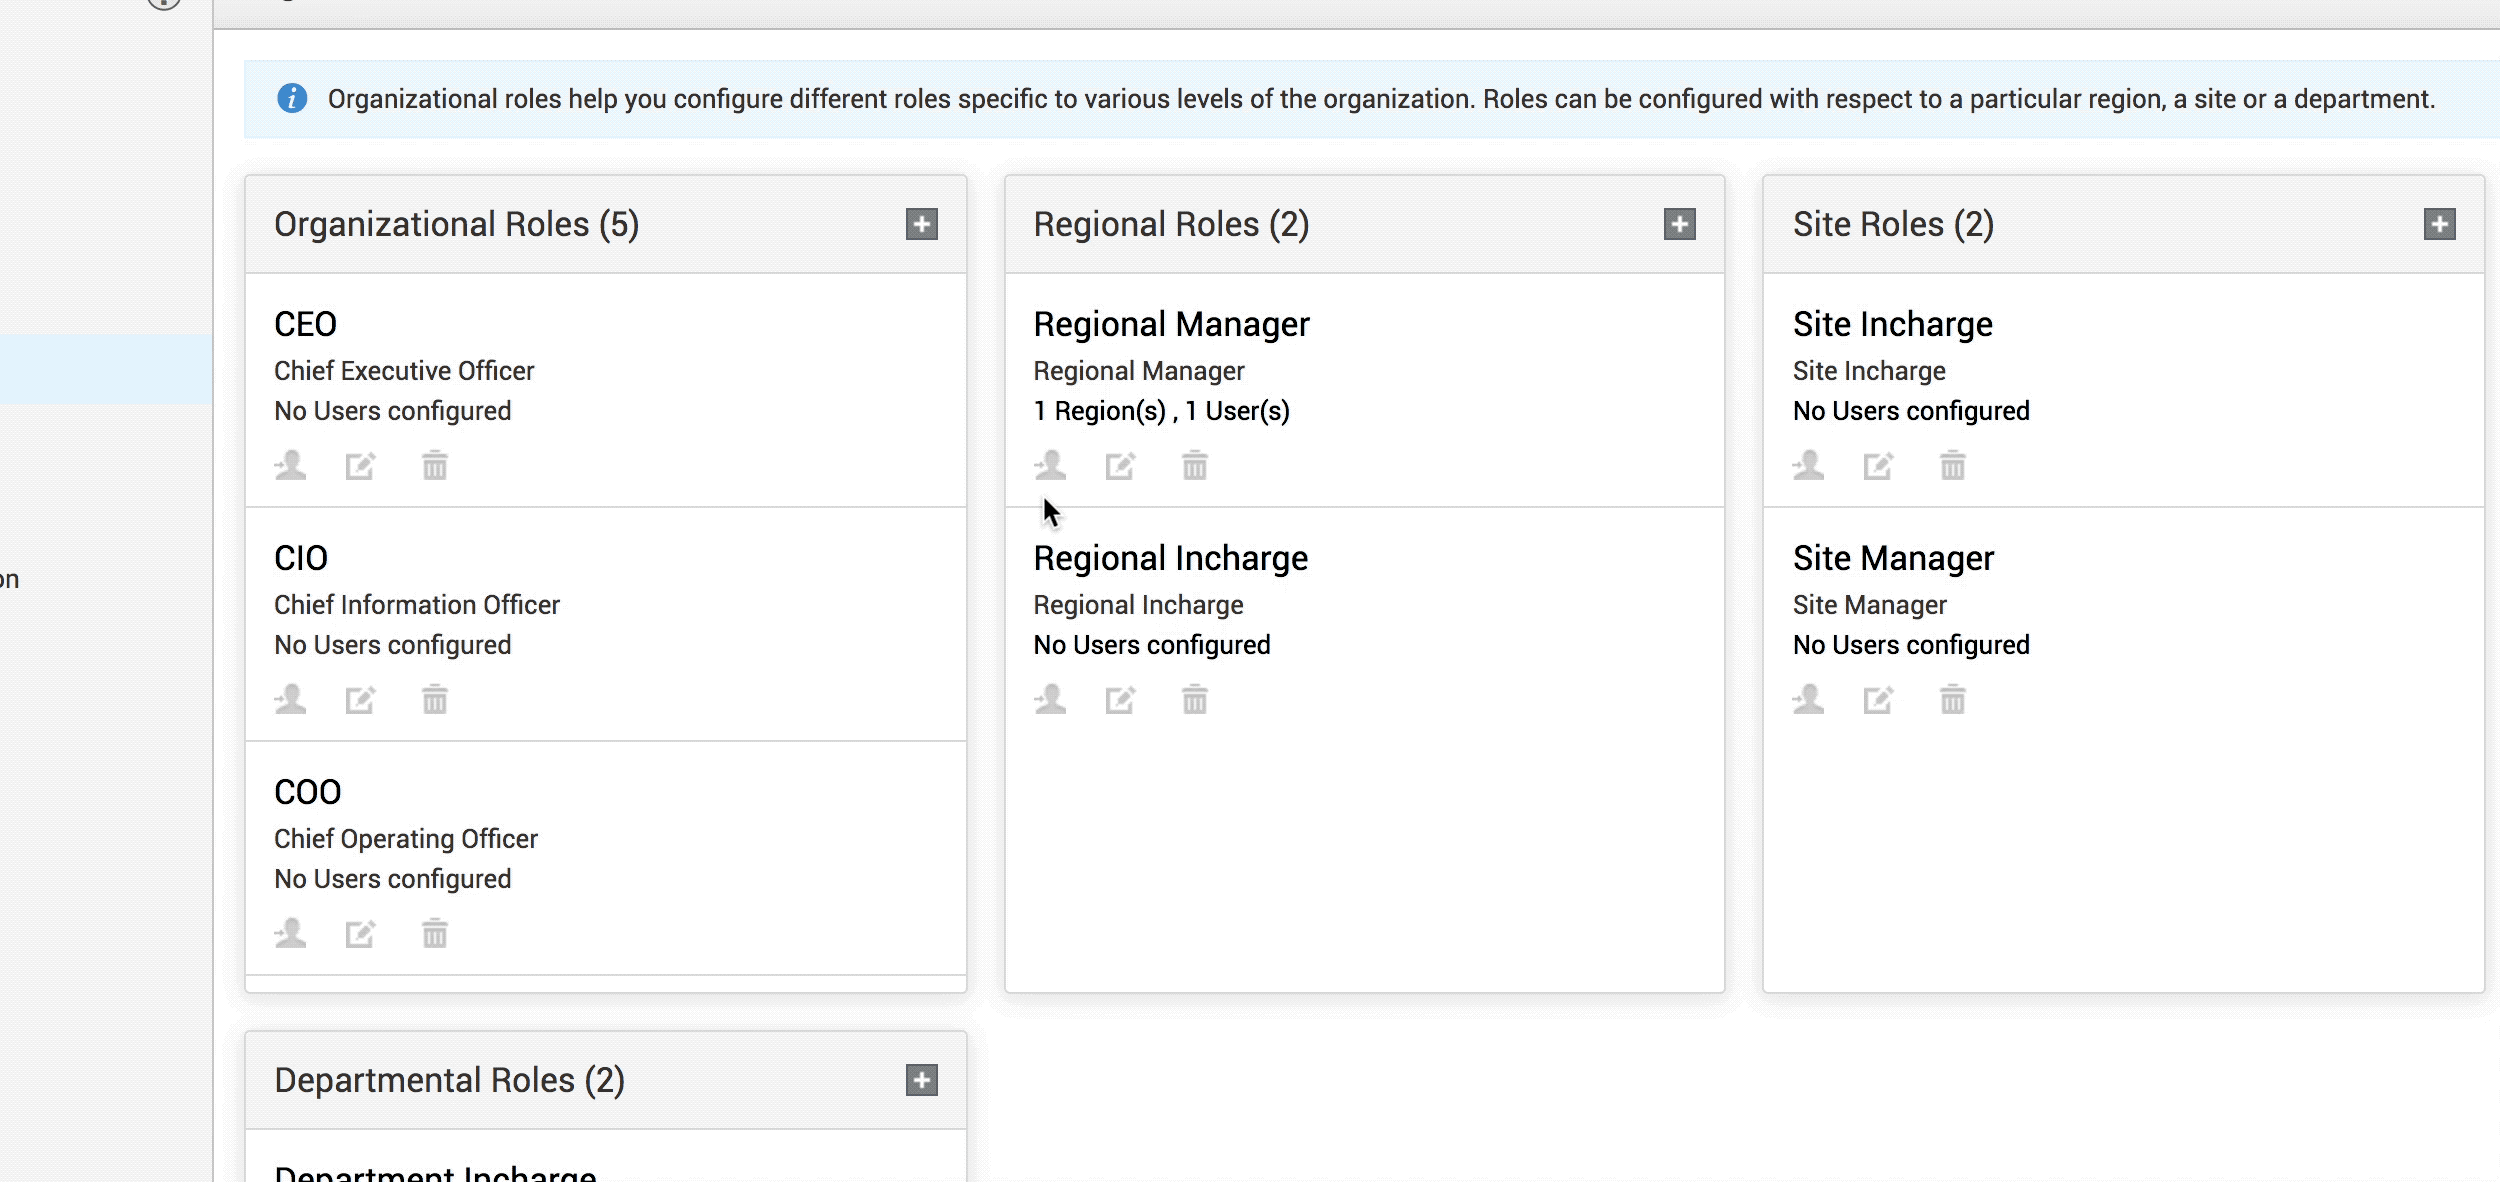
Task: Click the Chief Information Officer description
Action: [x=416, y=605]
